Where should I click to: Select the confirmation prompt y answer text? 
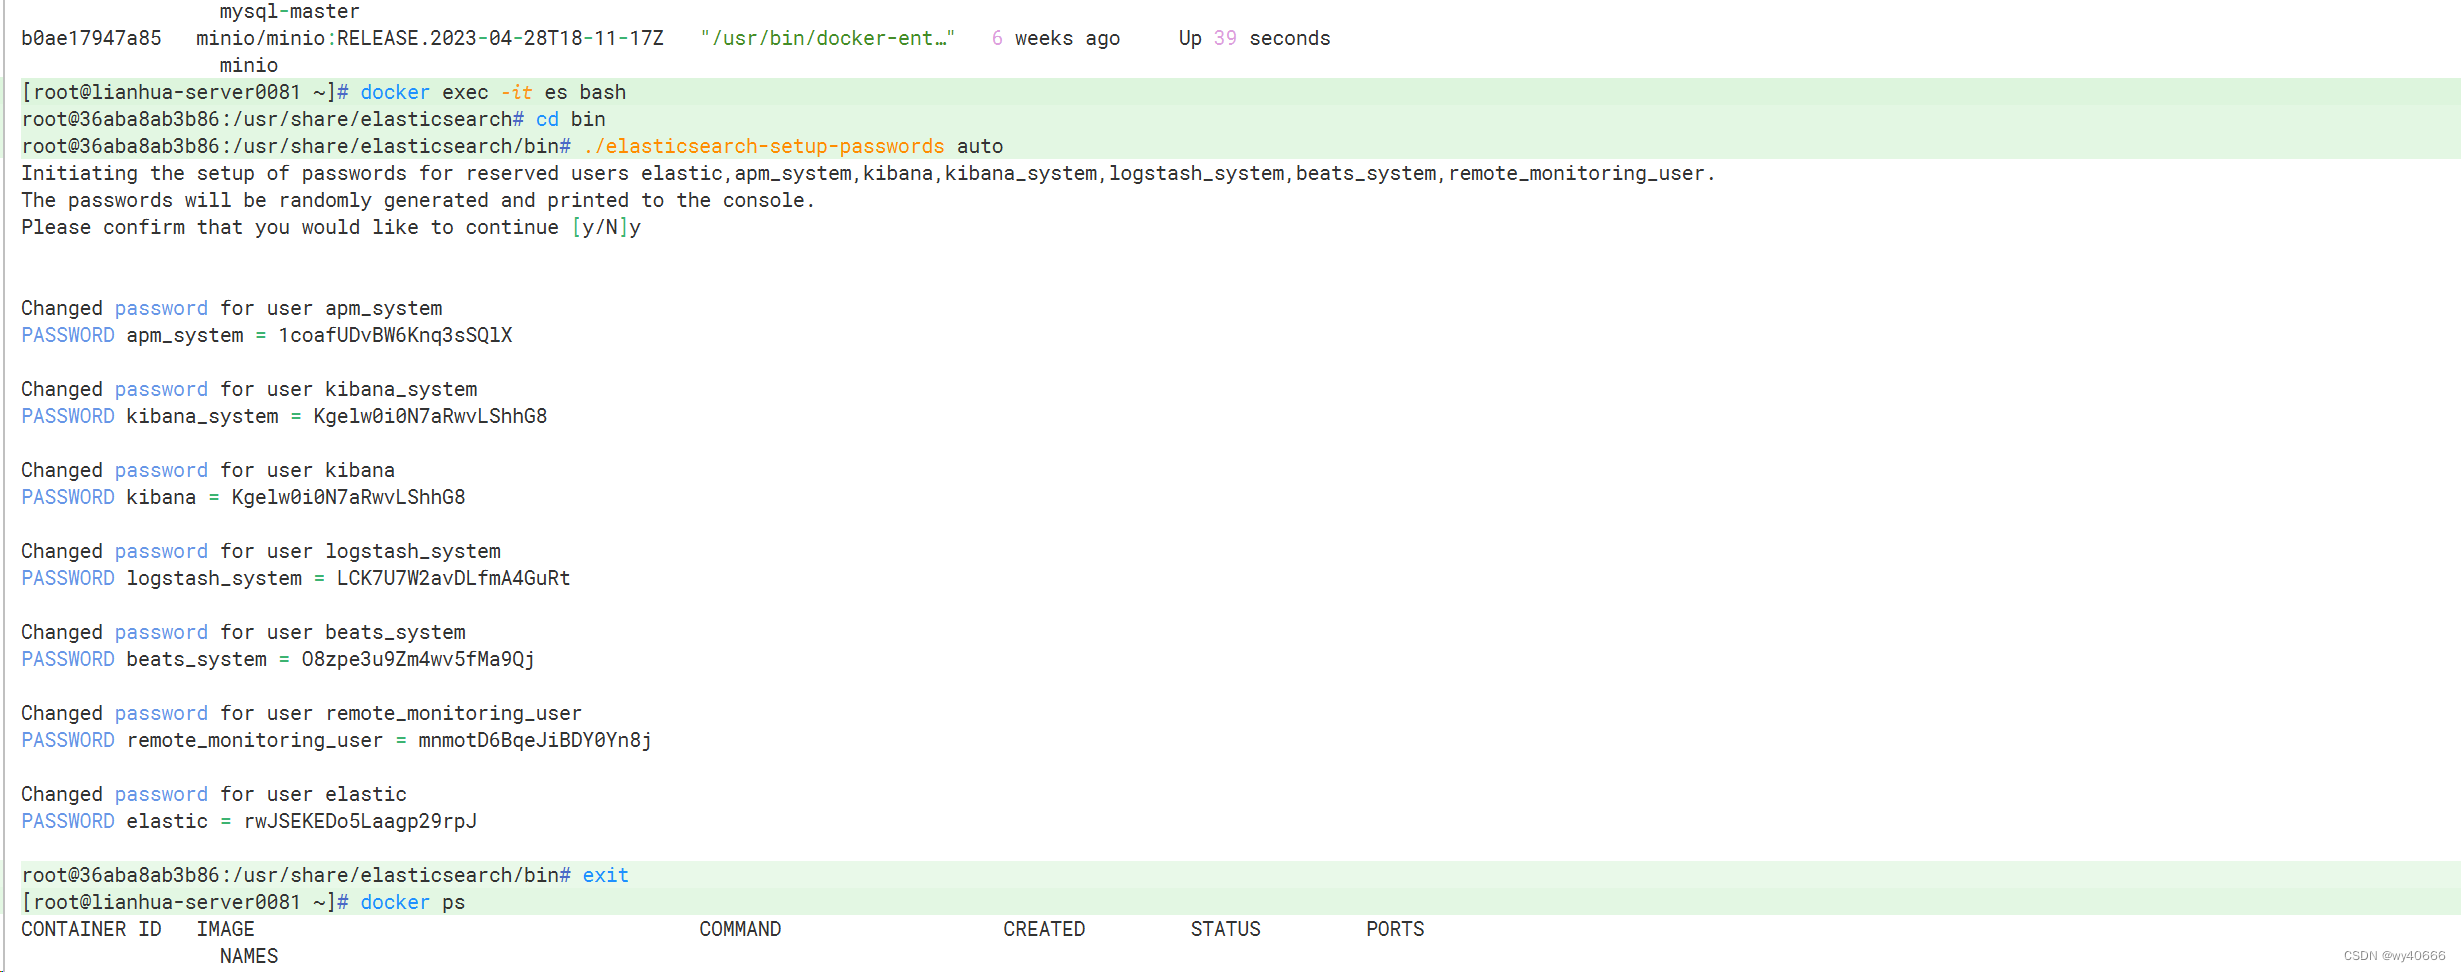click(637, 226)
